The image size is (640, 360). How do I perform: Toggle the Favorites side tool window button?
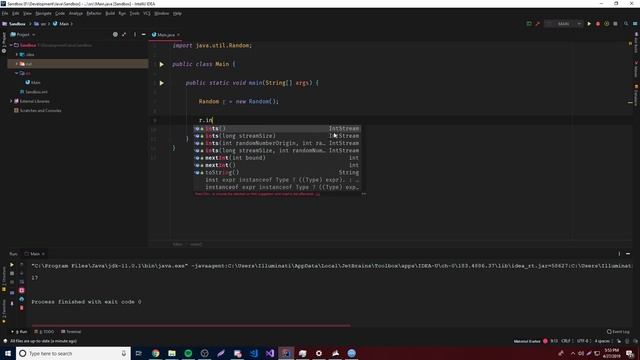(4, 312)
